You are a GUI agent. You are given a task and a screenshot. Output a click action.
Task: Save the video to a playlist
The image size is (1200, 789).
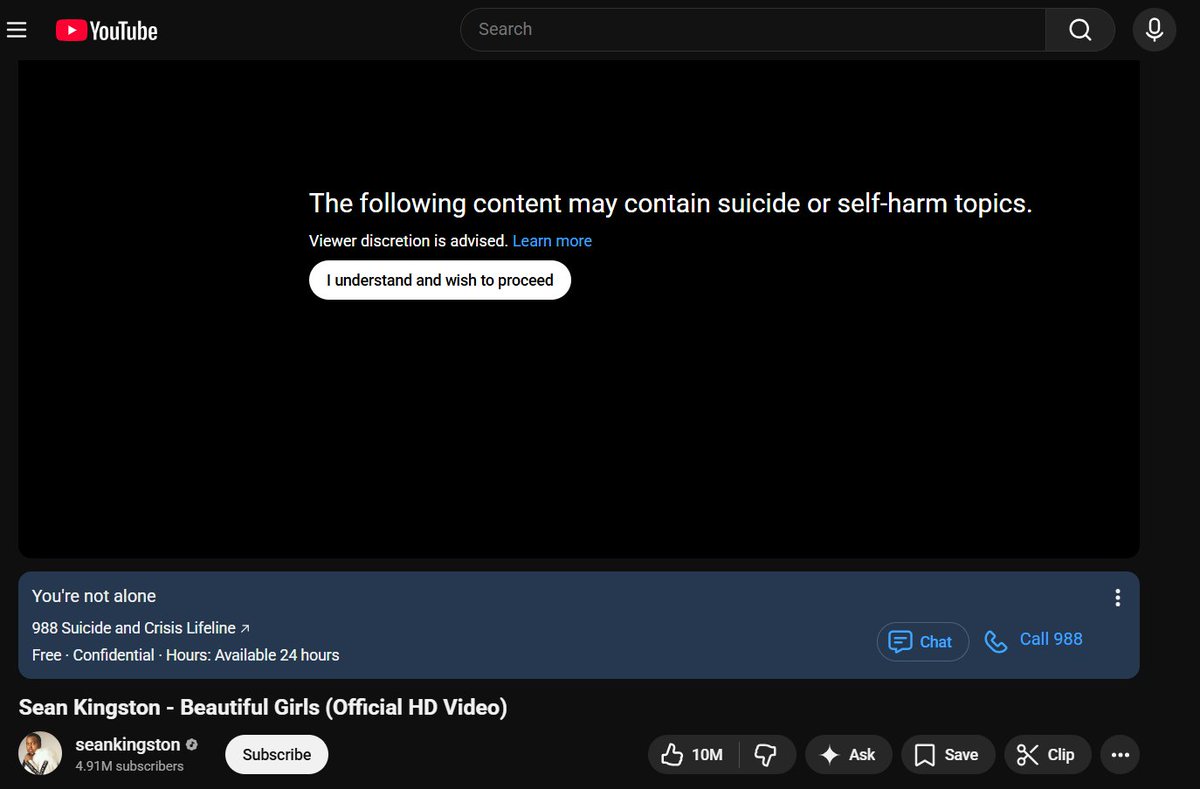coord(947,755)
